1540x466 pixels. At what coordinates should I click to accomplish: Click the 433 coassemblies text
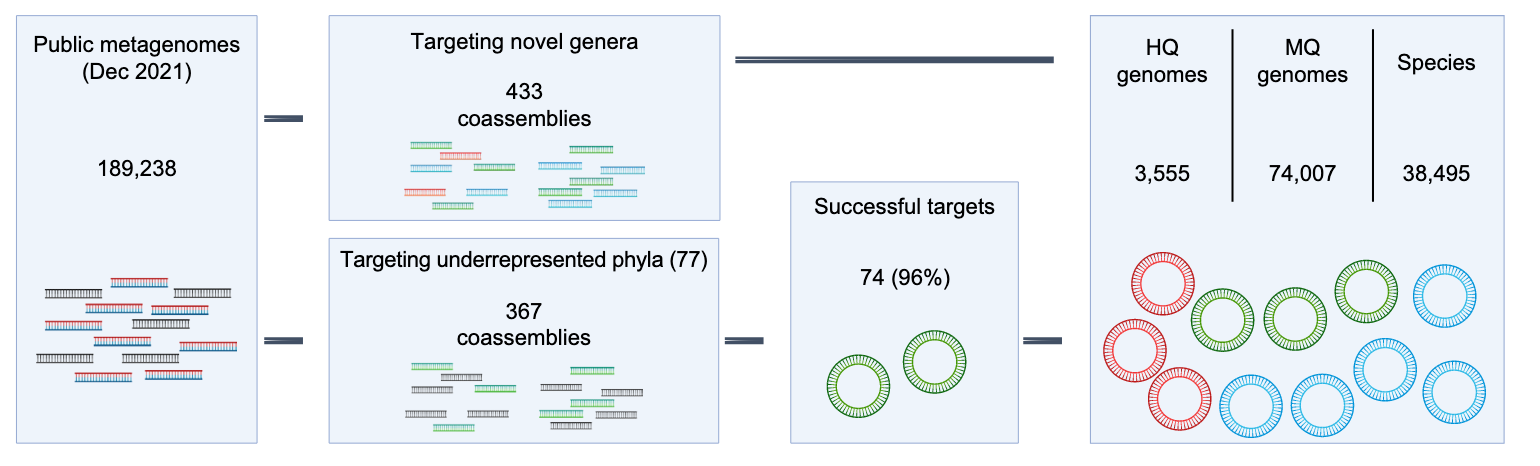click(x=524, y=105)
